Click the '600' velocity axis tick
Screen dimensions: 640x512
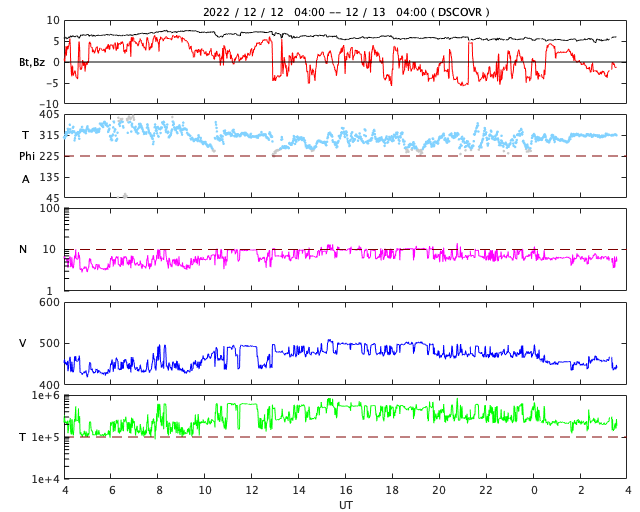point(49,303)
